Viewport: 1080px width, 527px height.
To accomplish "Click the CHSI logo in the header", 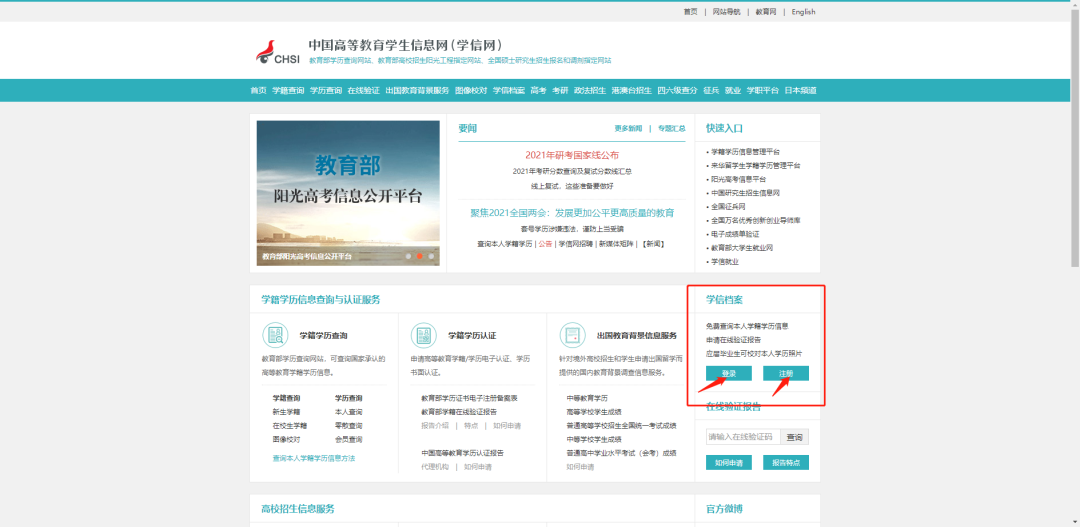I will point(277,52).
